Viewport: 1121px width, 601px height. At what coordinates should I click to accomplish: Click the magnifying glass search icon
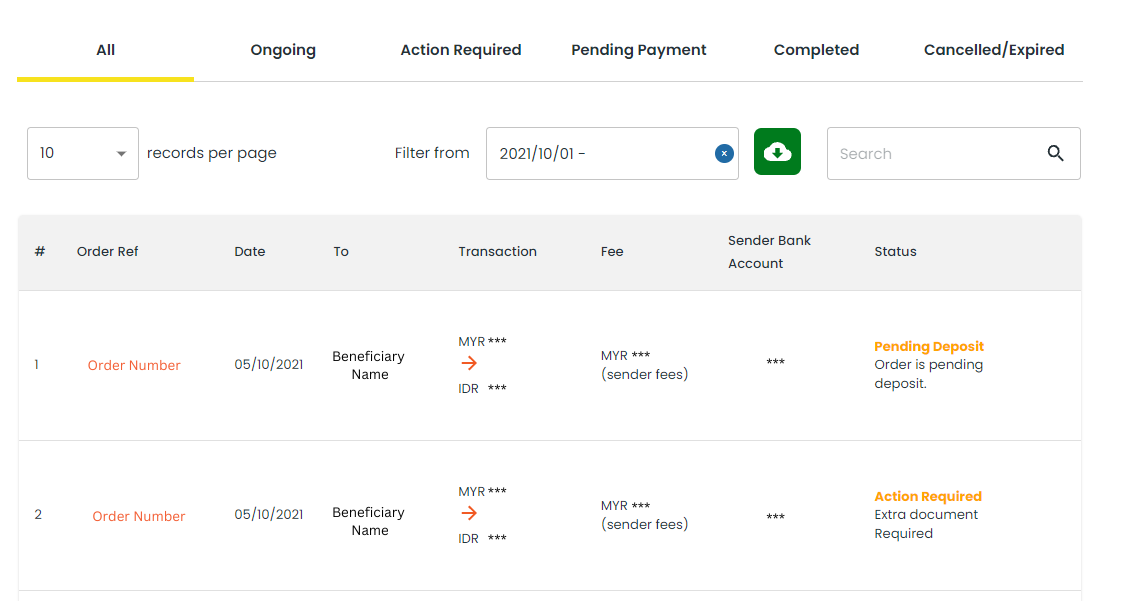[1055, 153]
